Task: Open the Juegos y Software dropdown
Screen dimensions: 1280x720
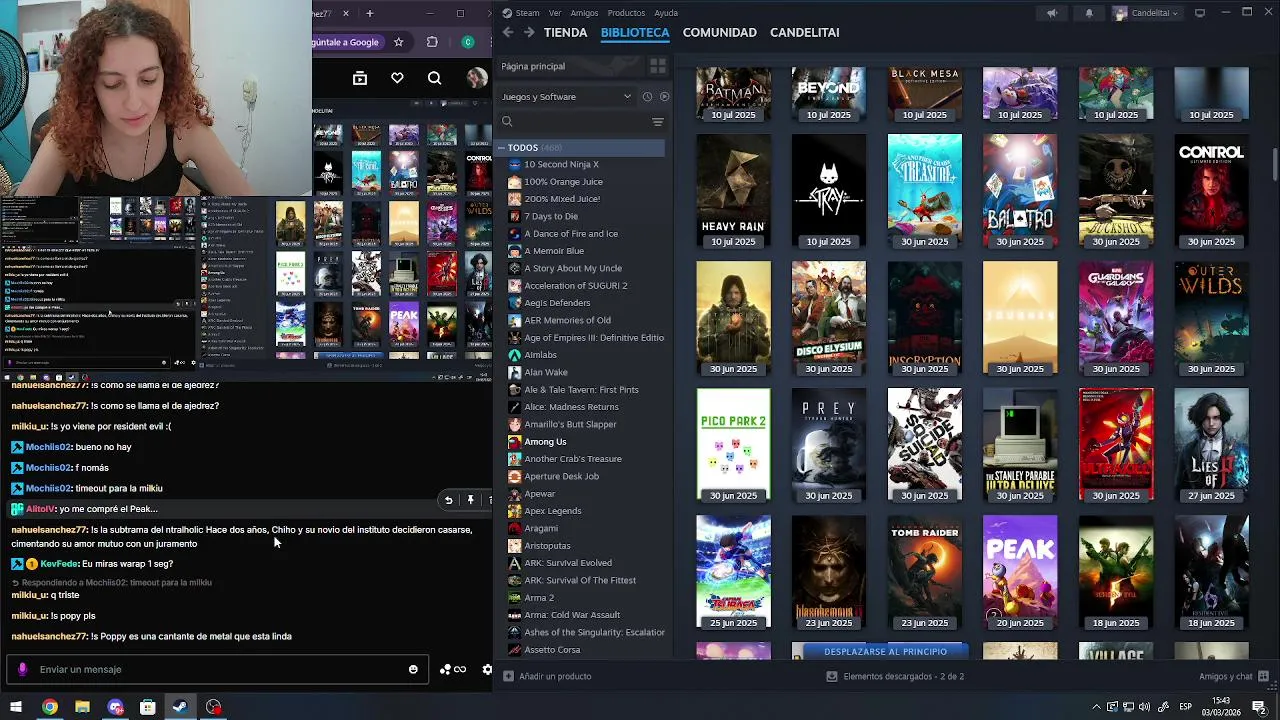Action: 566,97
